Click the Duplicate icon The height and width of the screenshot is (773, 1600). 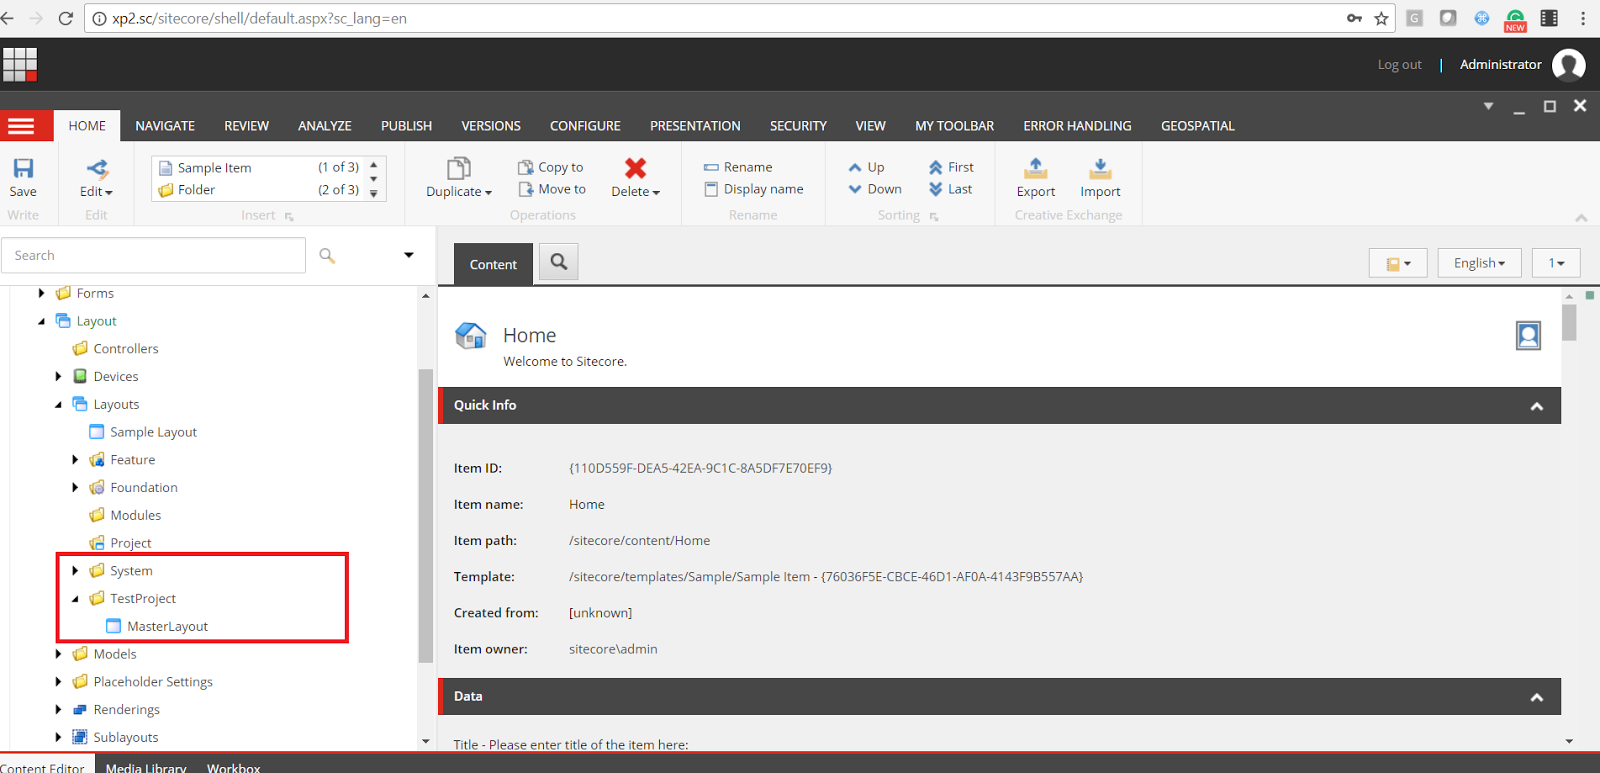459,168
